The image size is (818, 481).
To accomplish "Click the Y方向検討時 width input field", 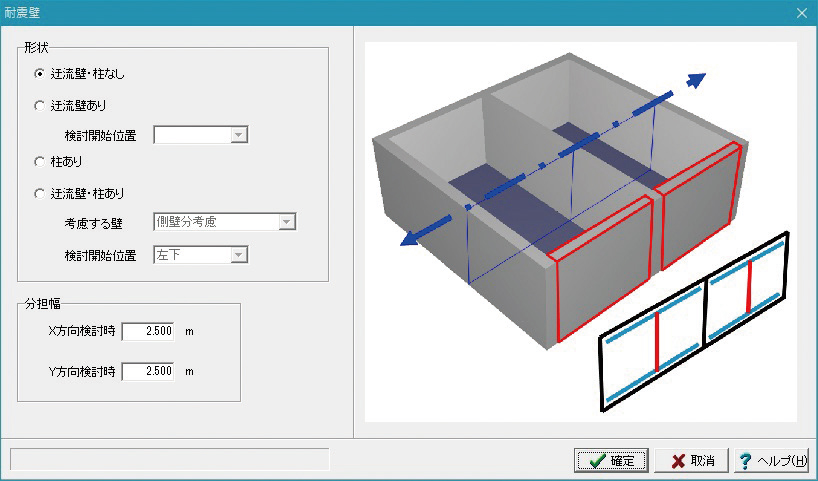I will [x=148, y=371].
